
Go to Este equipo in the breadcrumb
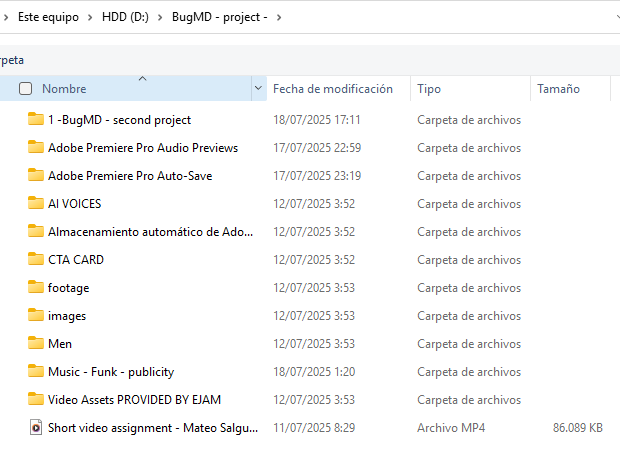pyautogui.click(x=48, y=17)
